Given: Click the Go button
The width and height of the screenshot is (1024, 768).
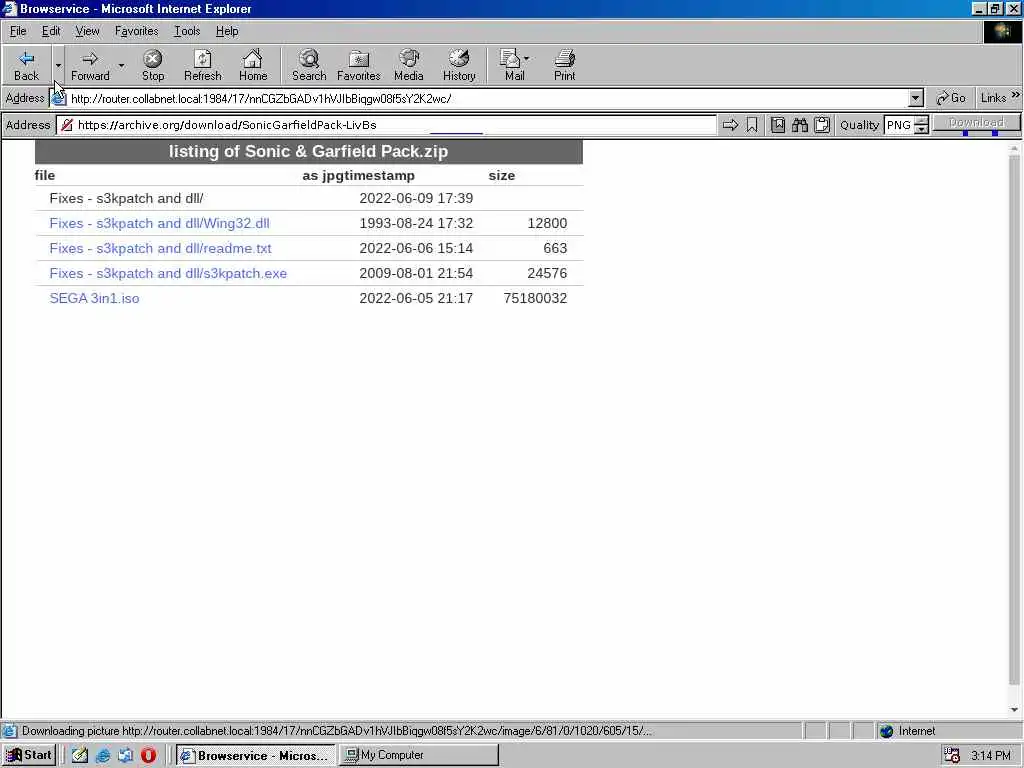Looking at the screenshot, I should click(951, 98).
